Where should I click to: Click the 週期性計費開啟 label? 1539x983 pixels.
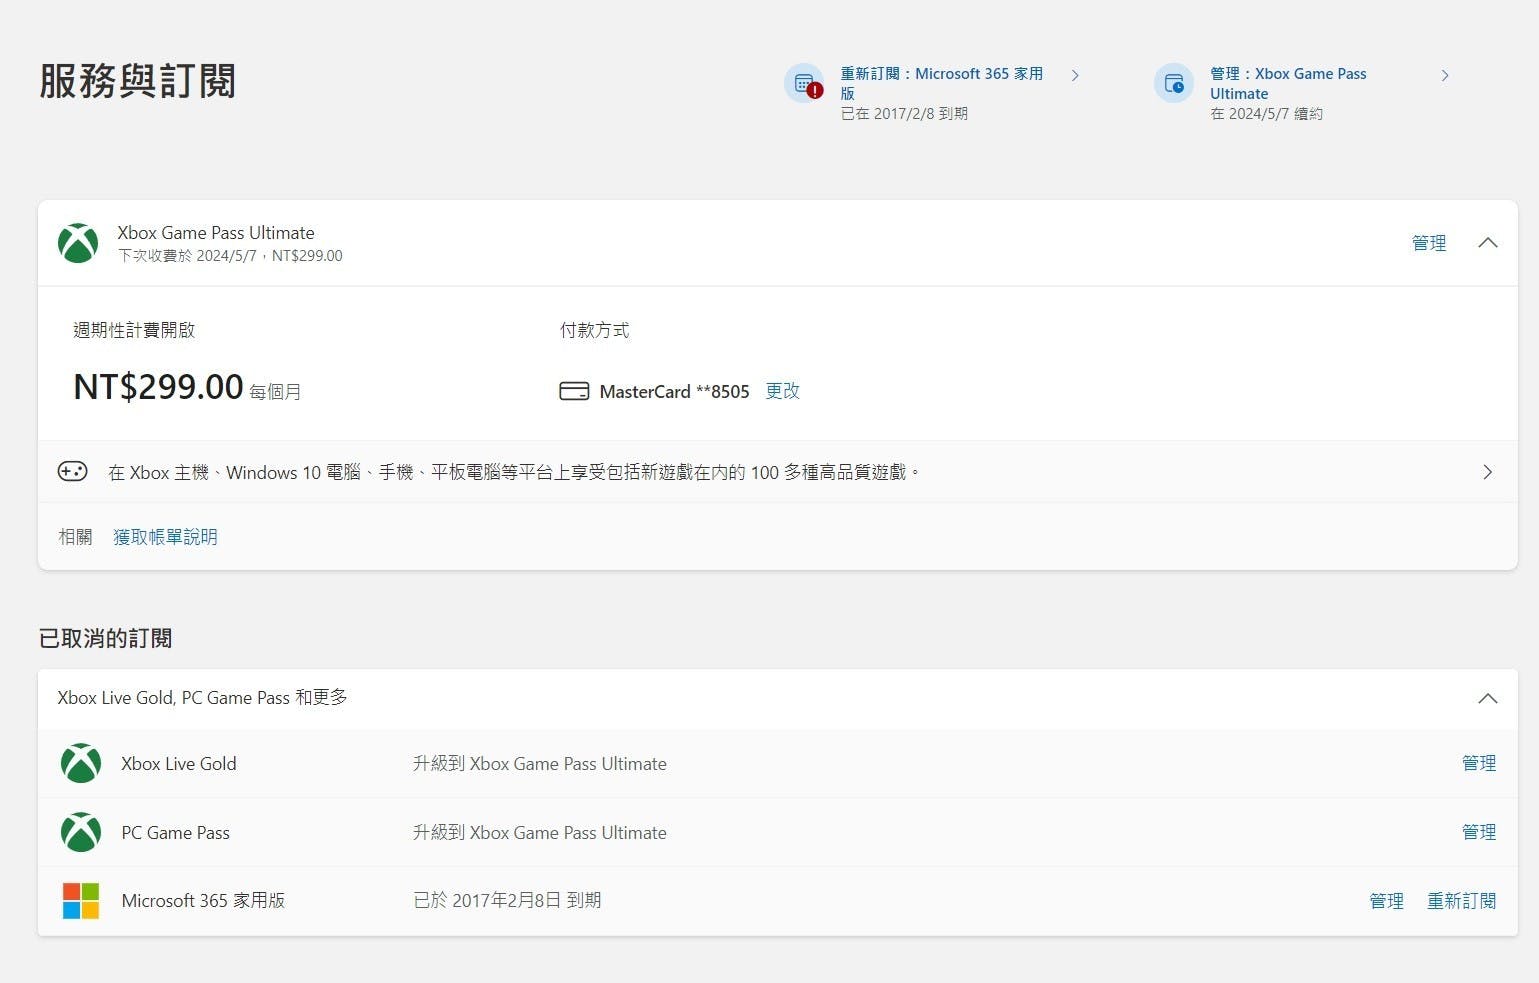tap(134, 330)
